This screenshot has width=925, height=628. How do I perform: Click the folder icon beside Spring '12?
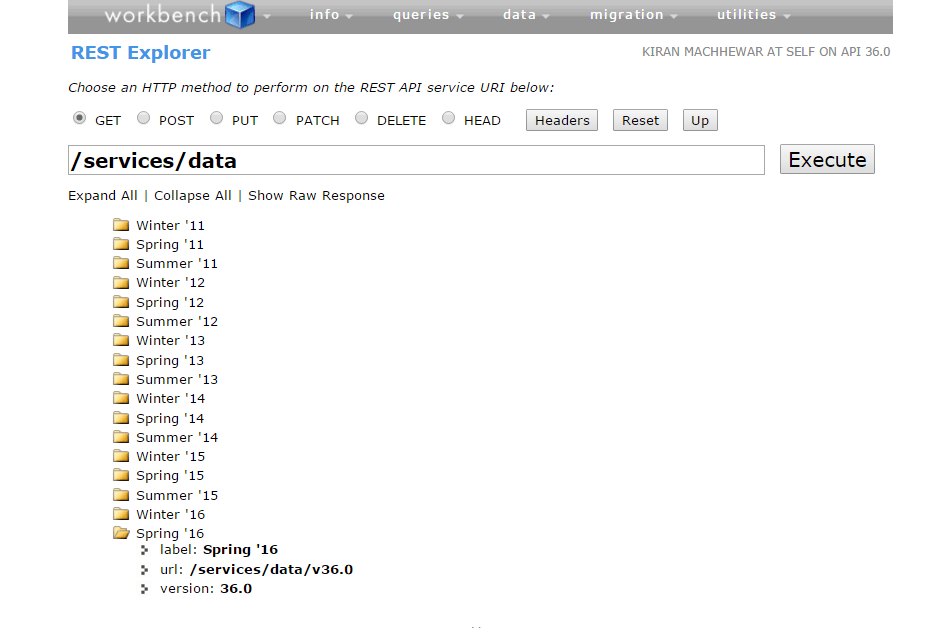click(x=121, y=302)
